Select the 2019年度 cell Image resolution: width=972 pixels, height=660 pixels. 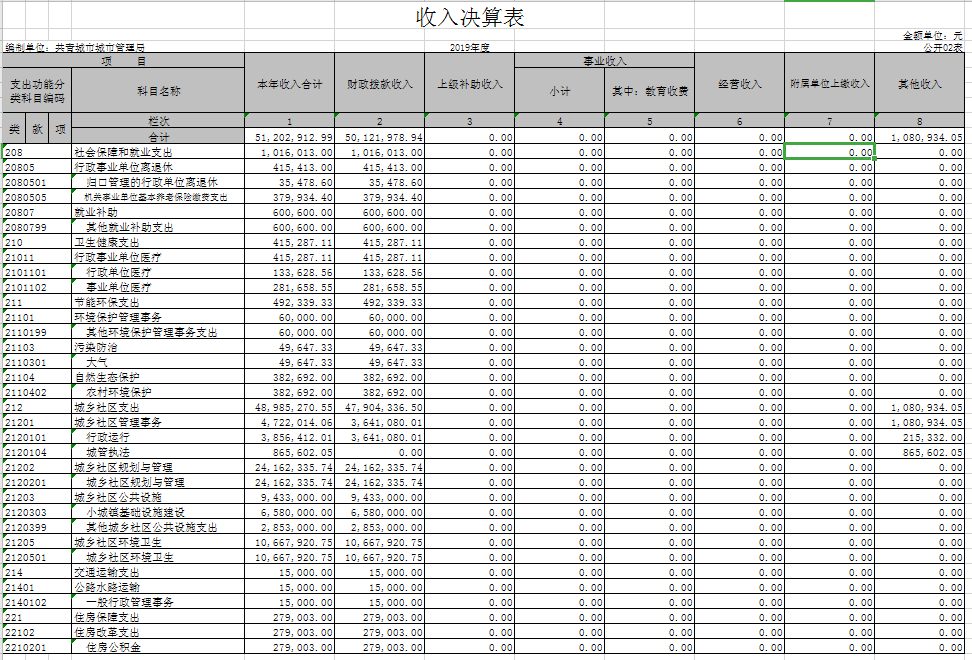(470, 47)
